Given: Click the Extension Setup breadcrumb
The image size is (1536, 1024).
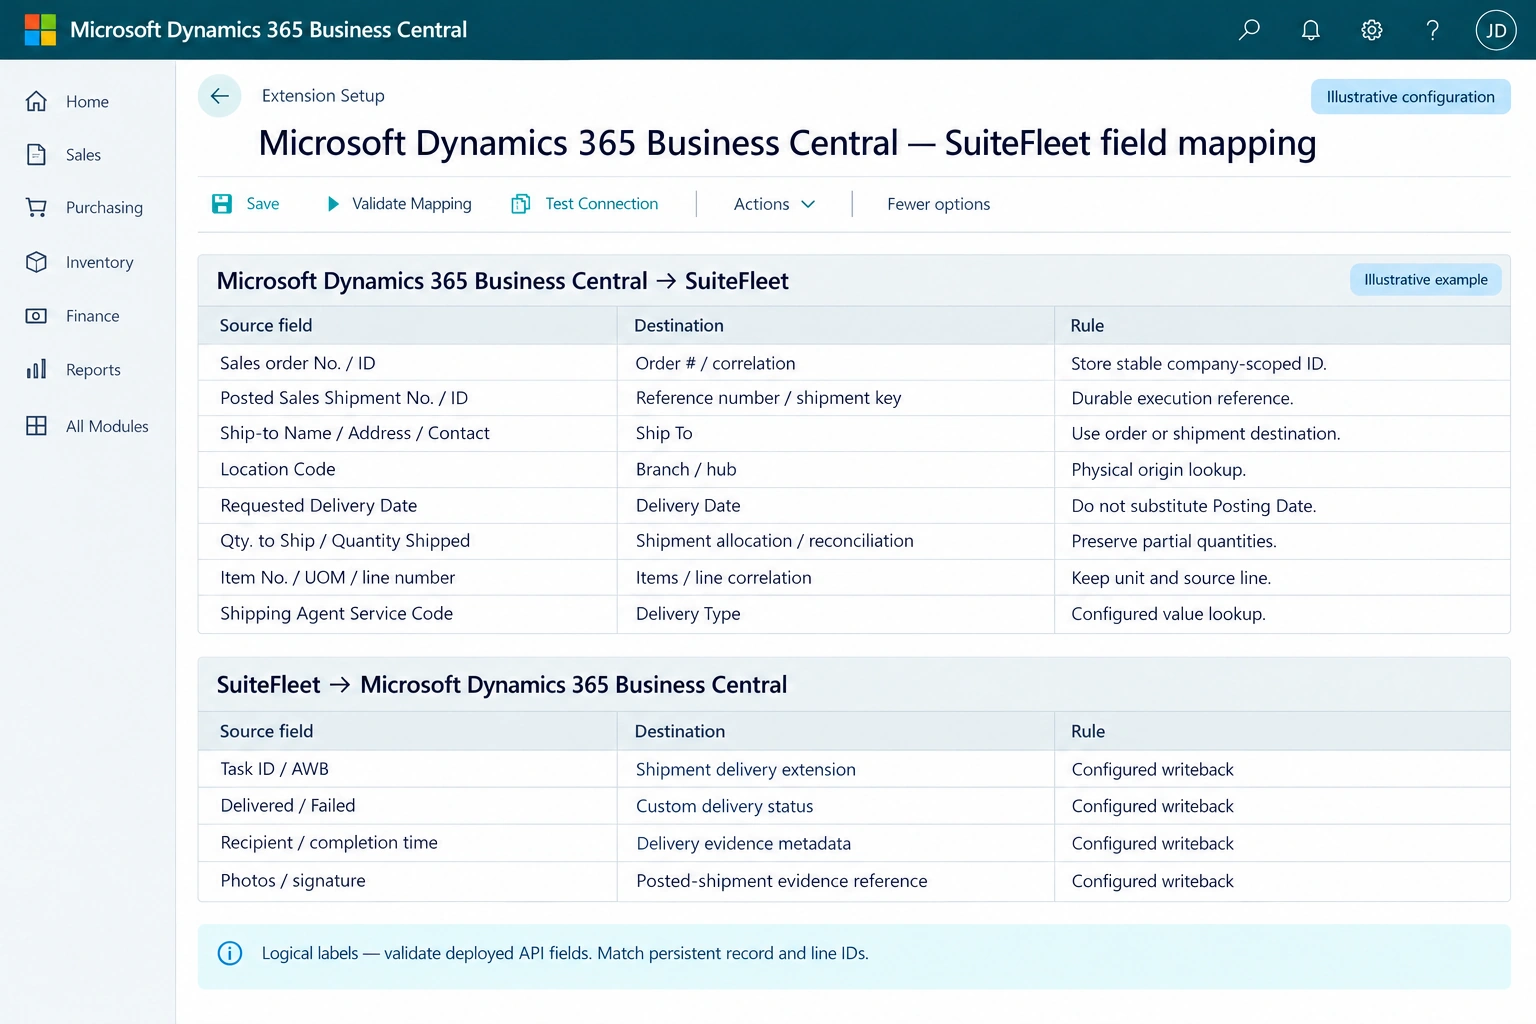Looking at the screenshot, I should [x=323, y=96].
